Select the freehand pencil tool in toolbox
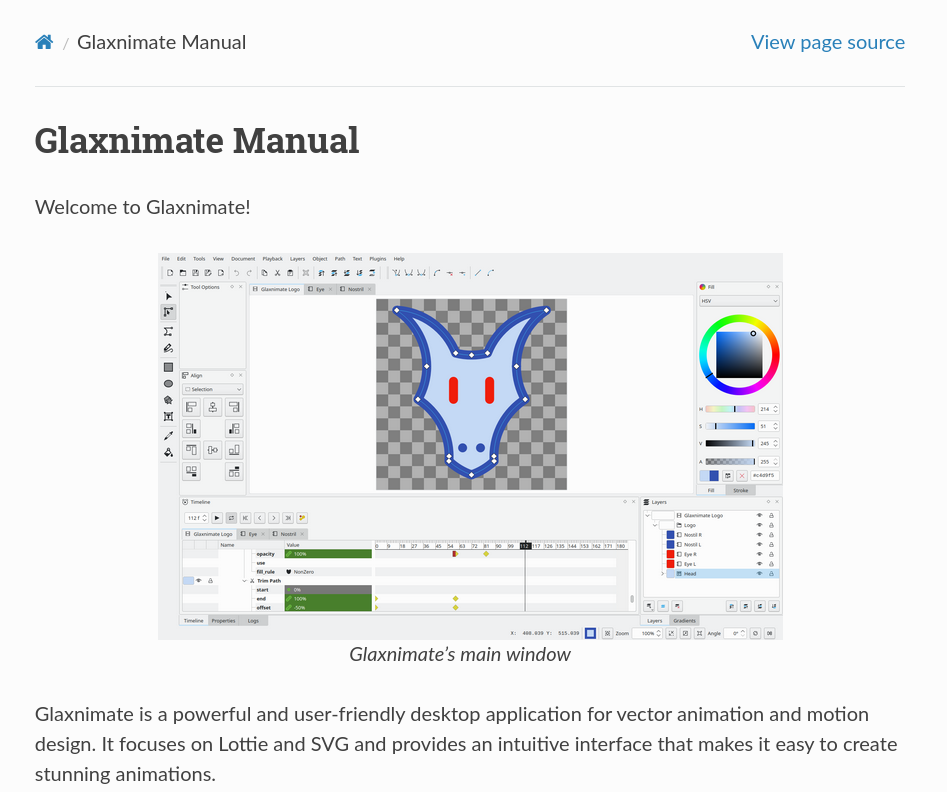Viewport: 947px width, 792px height. click(x=169, y=349)
